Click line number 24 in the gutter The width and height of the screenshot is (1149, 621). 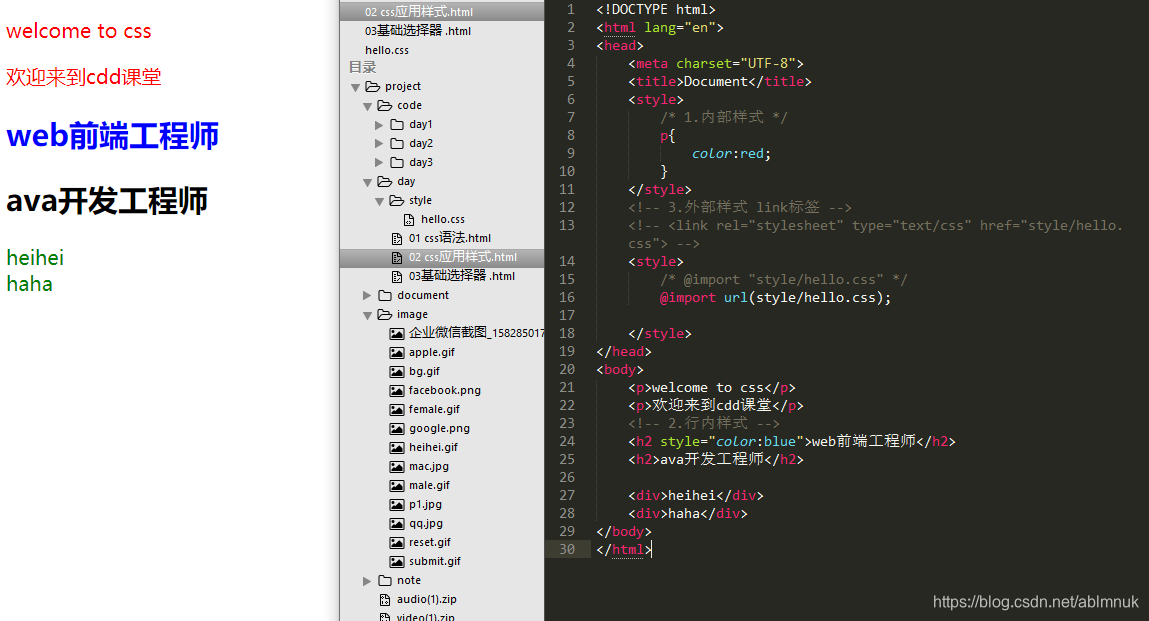567,441
